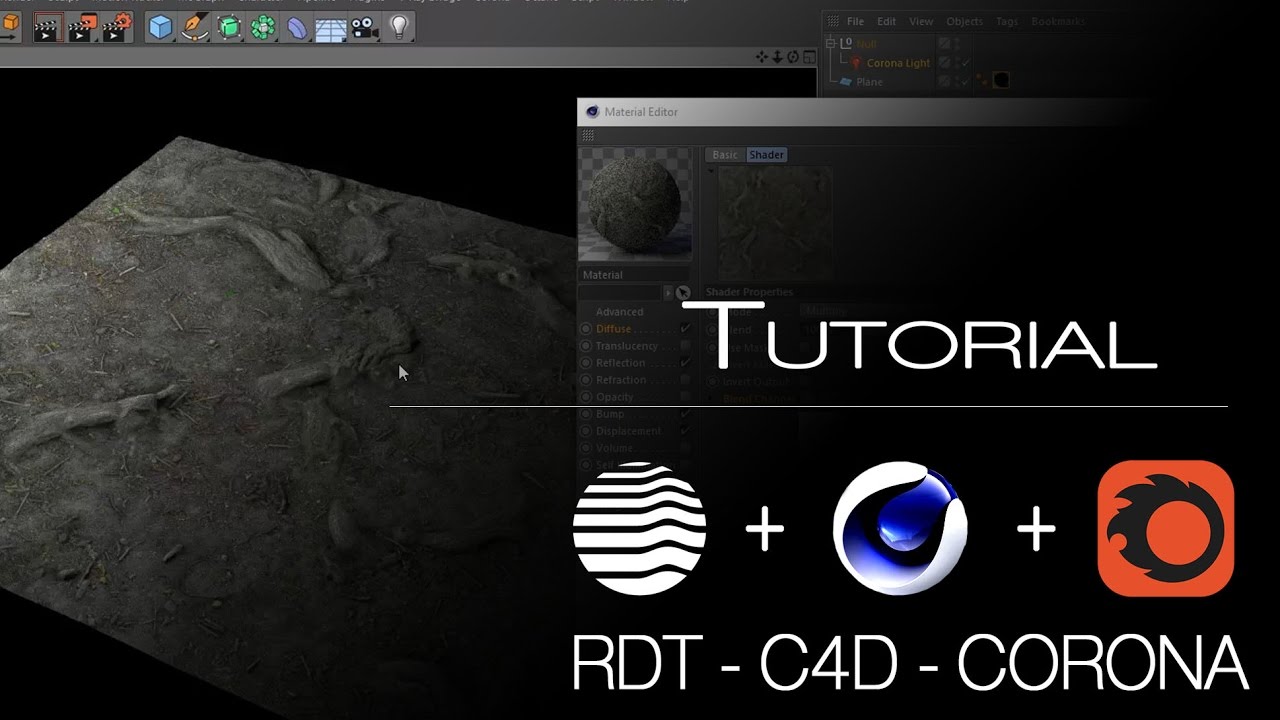The image size is (1280, 720).
Task: Toggle the Displacement channel checkmark
Action: (x=685, y=431)
